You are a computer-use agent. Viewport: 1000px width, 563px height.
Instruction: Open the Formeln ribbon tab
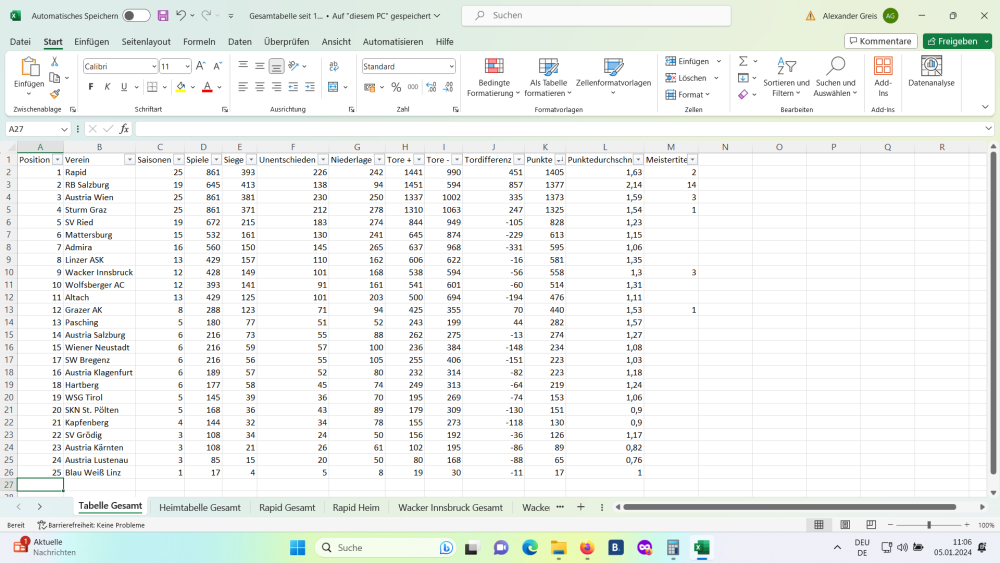[199, 42]
